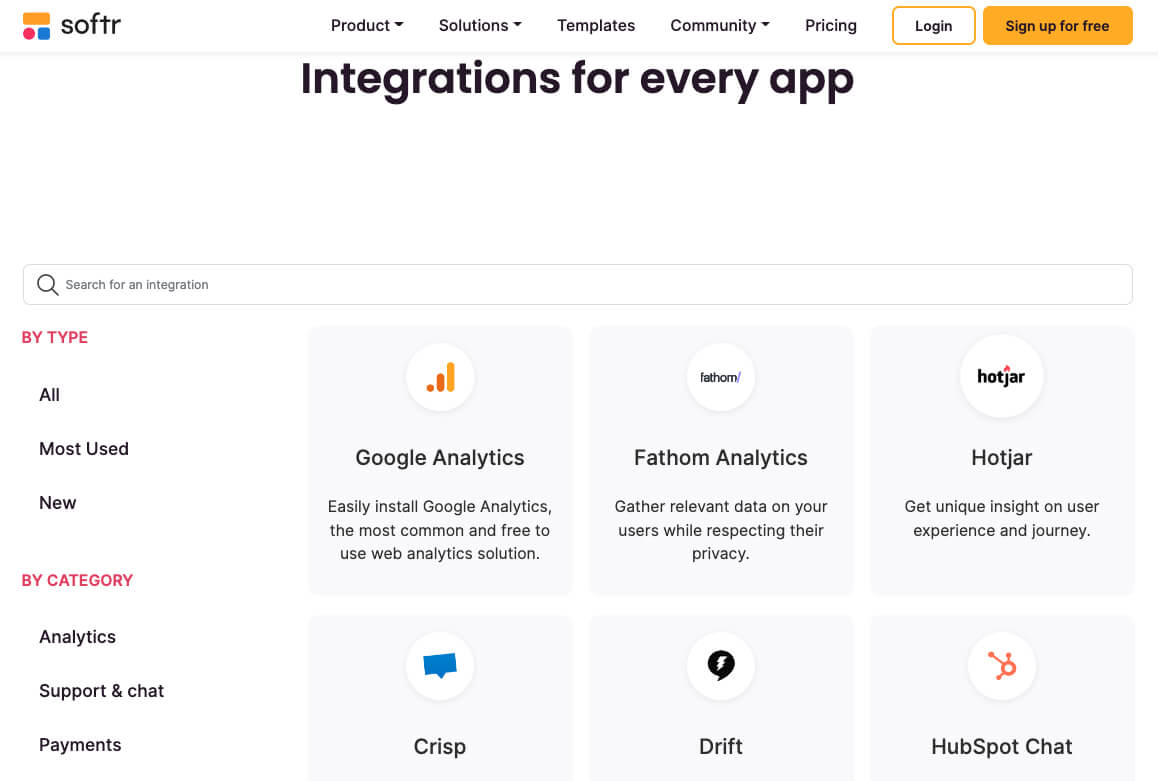Screen dimensions: 1158x781
Task: Click the Google Analytics integration icon
Action: [x=440, y=377]
